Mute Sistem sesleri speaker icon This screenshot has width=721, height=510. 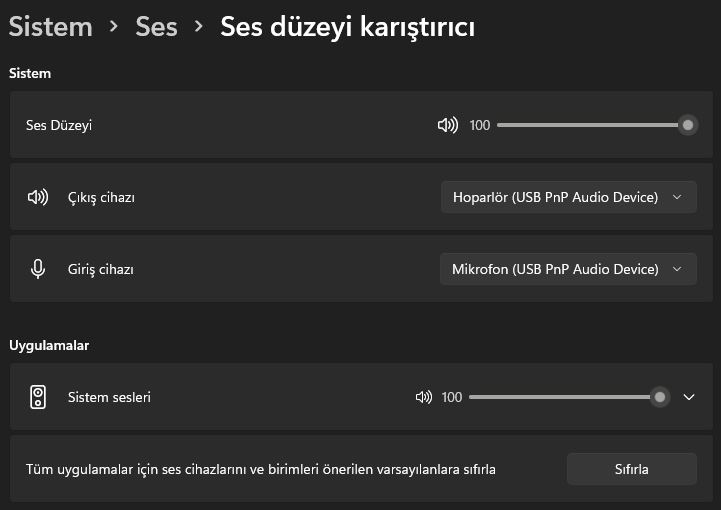[423, 397]
